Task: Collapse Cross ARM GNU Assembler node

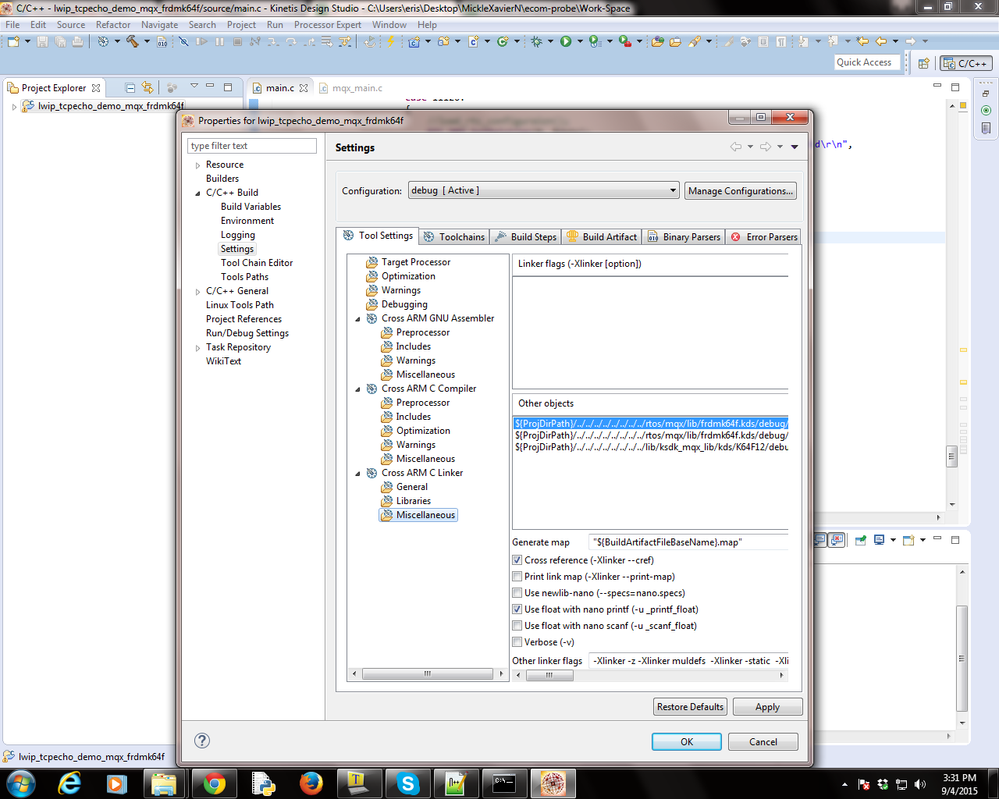Action: 358,319
